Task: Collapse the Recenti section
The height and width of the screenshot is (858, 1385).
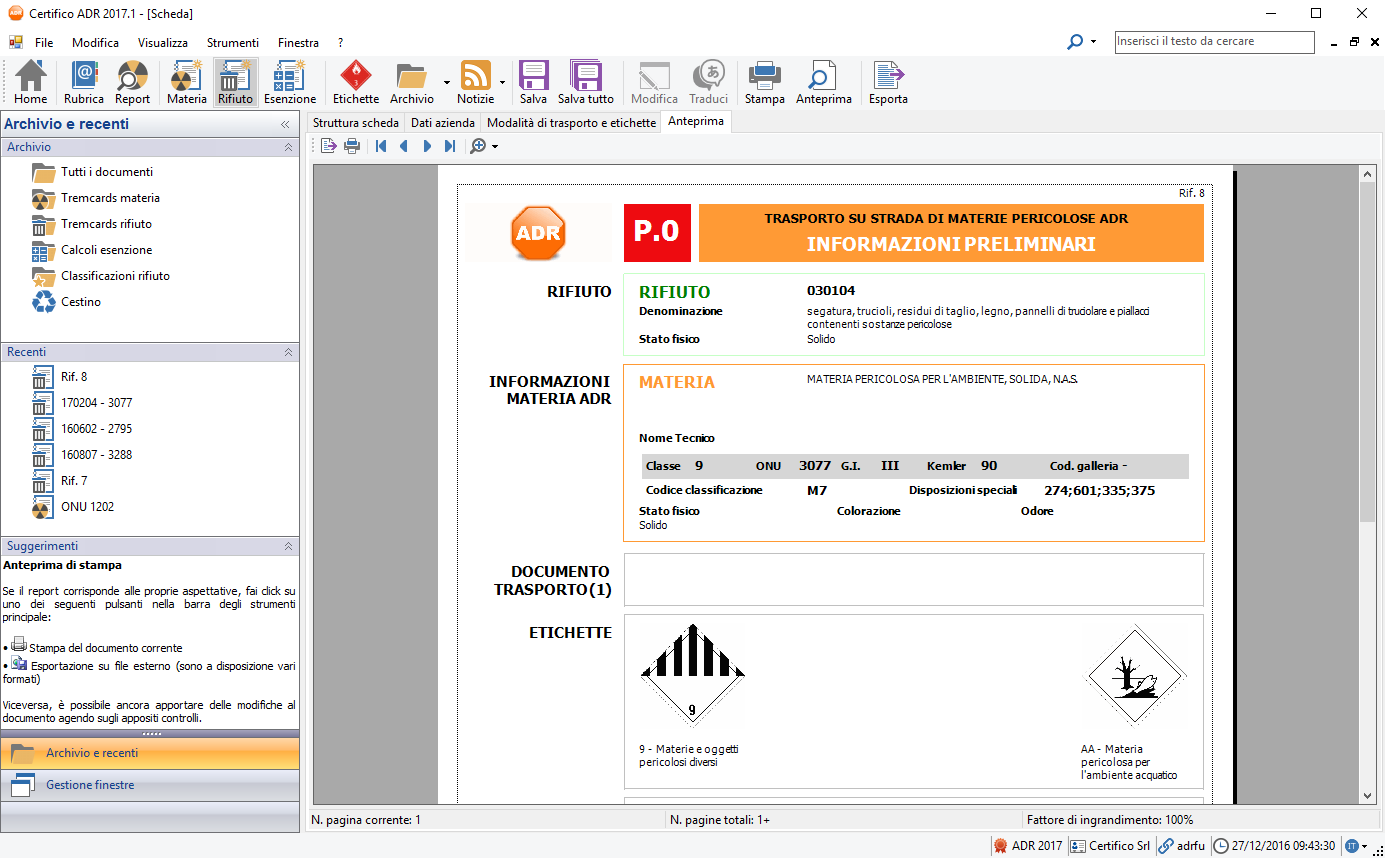Action: tap(287, 352)
